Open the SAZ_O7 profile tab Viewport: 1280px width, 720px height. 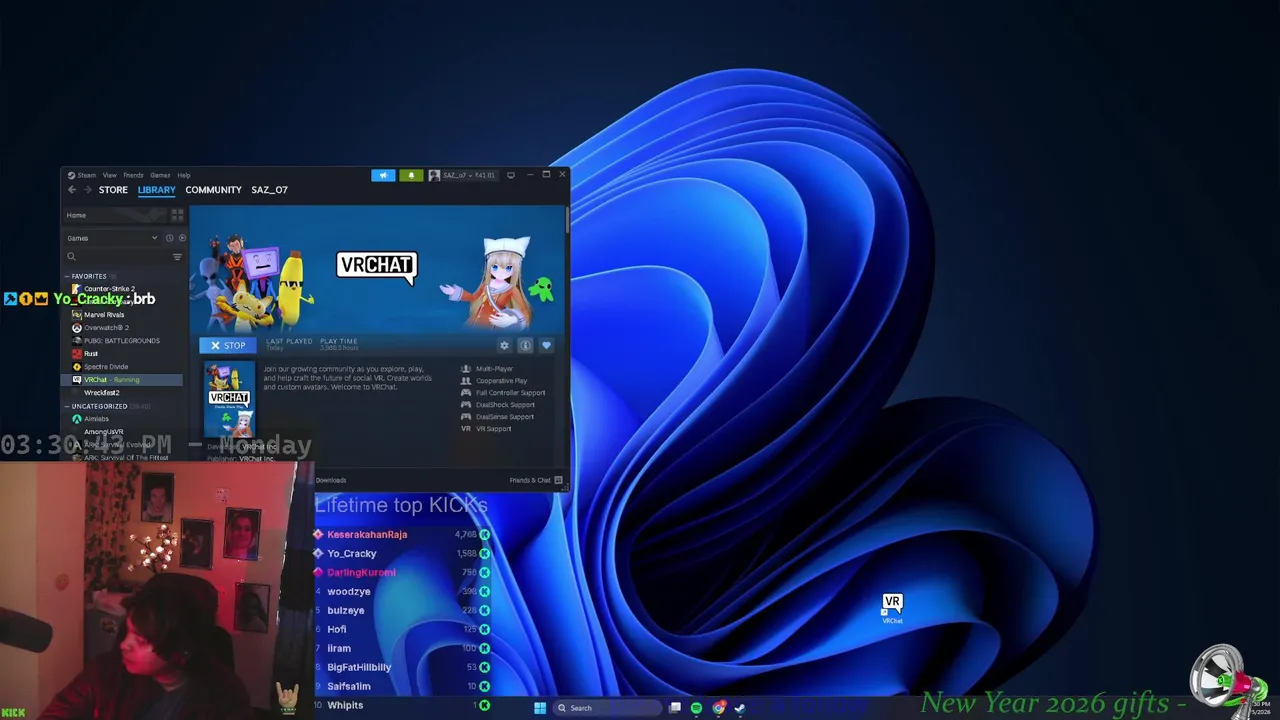(x=269, y=190)
